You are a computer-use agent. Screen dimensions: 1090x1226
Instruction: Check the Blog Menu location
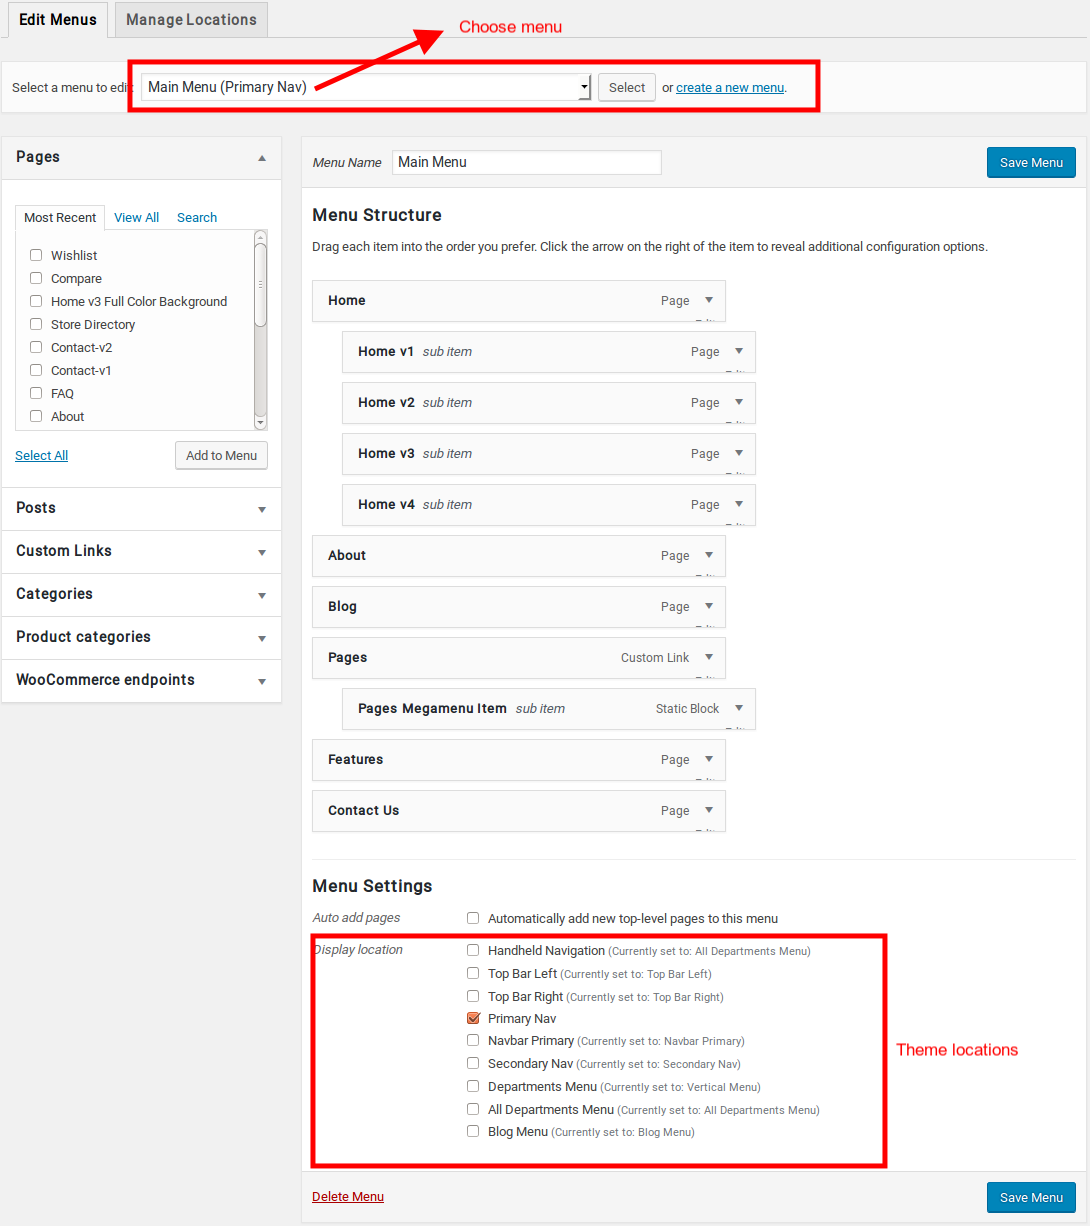(473, 1132)
